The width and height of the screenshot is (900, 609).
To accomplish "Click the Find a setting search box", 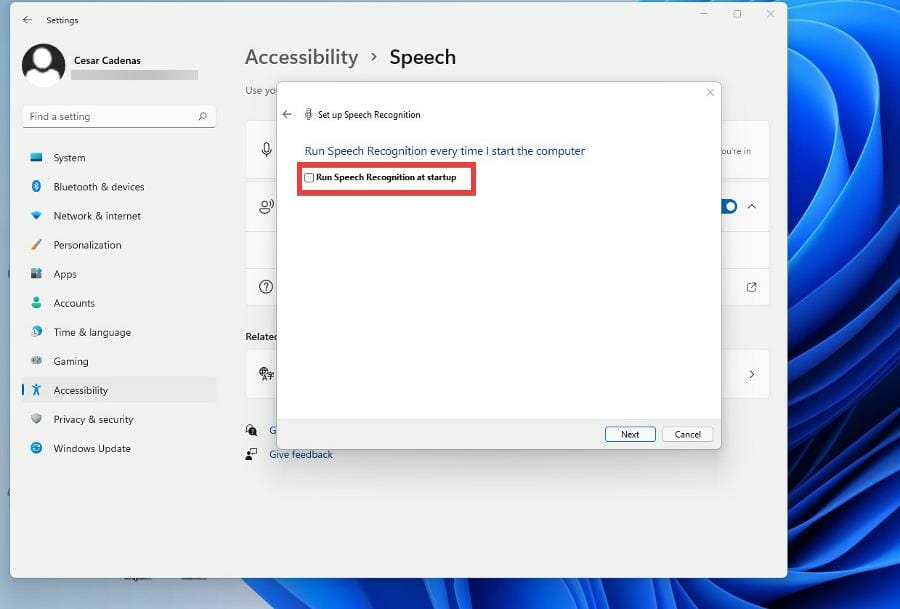I will [x=118, y=116].
